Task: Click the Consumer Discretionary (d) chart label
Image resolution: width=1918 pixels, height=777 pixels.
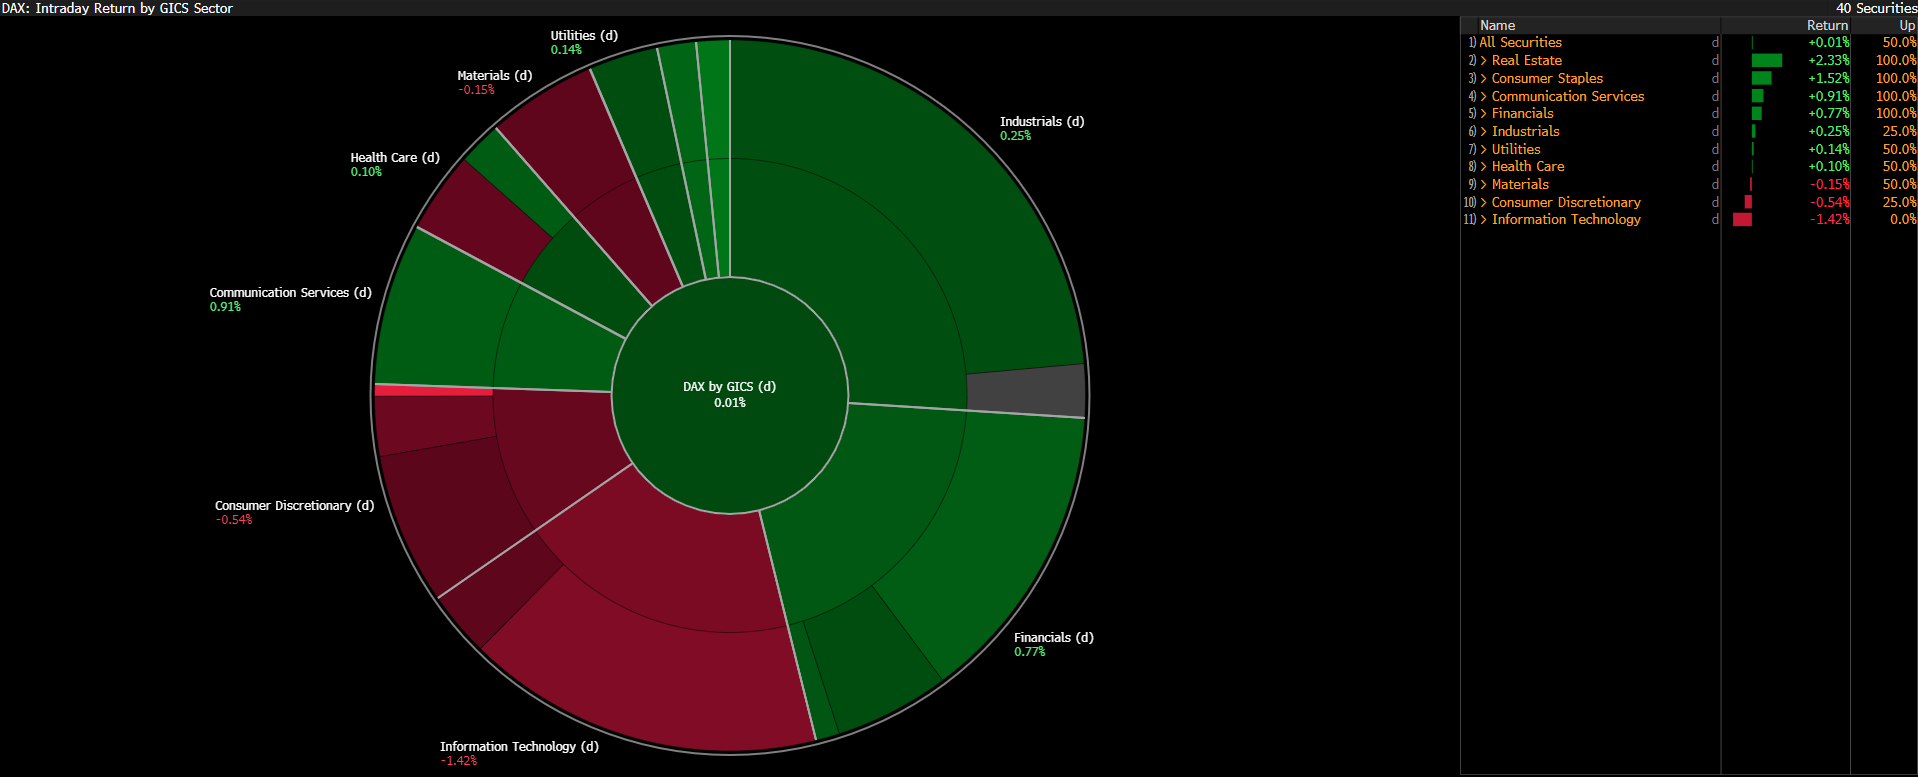Action: [x=294, y=506]
